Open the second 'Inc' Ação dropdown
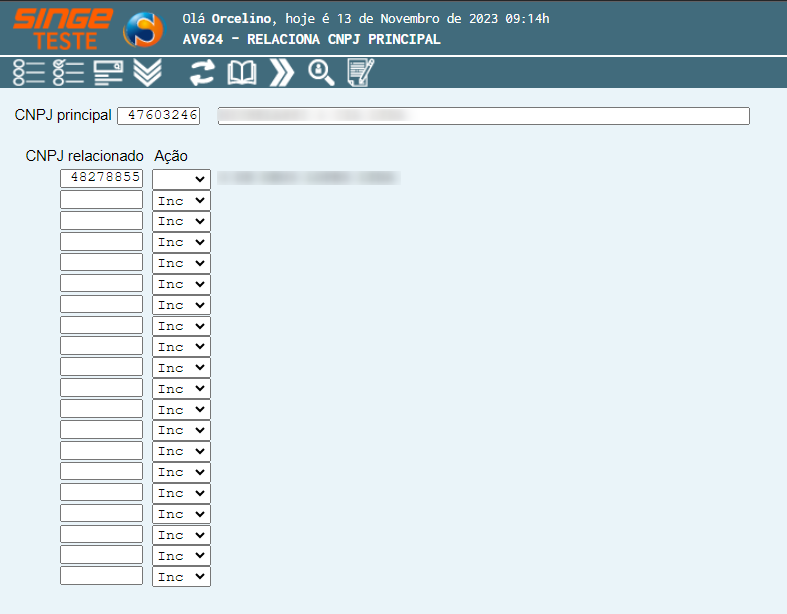The width and height of the screenshot is (787, 614). 181,221
